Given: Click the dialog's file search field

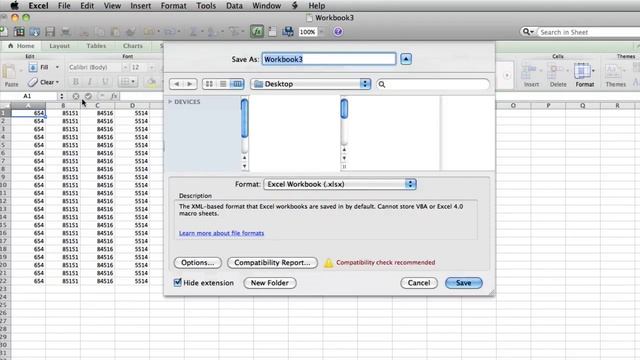Looking at the screenshot, I should 433,84.
